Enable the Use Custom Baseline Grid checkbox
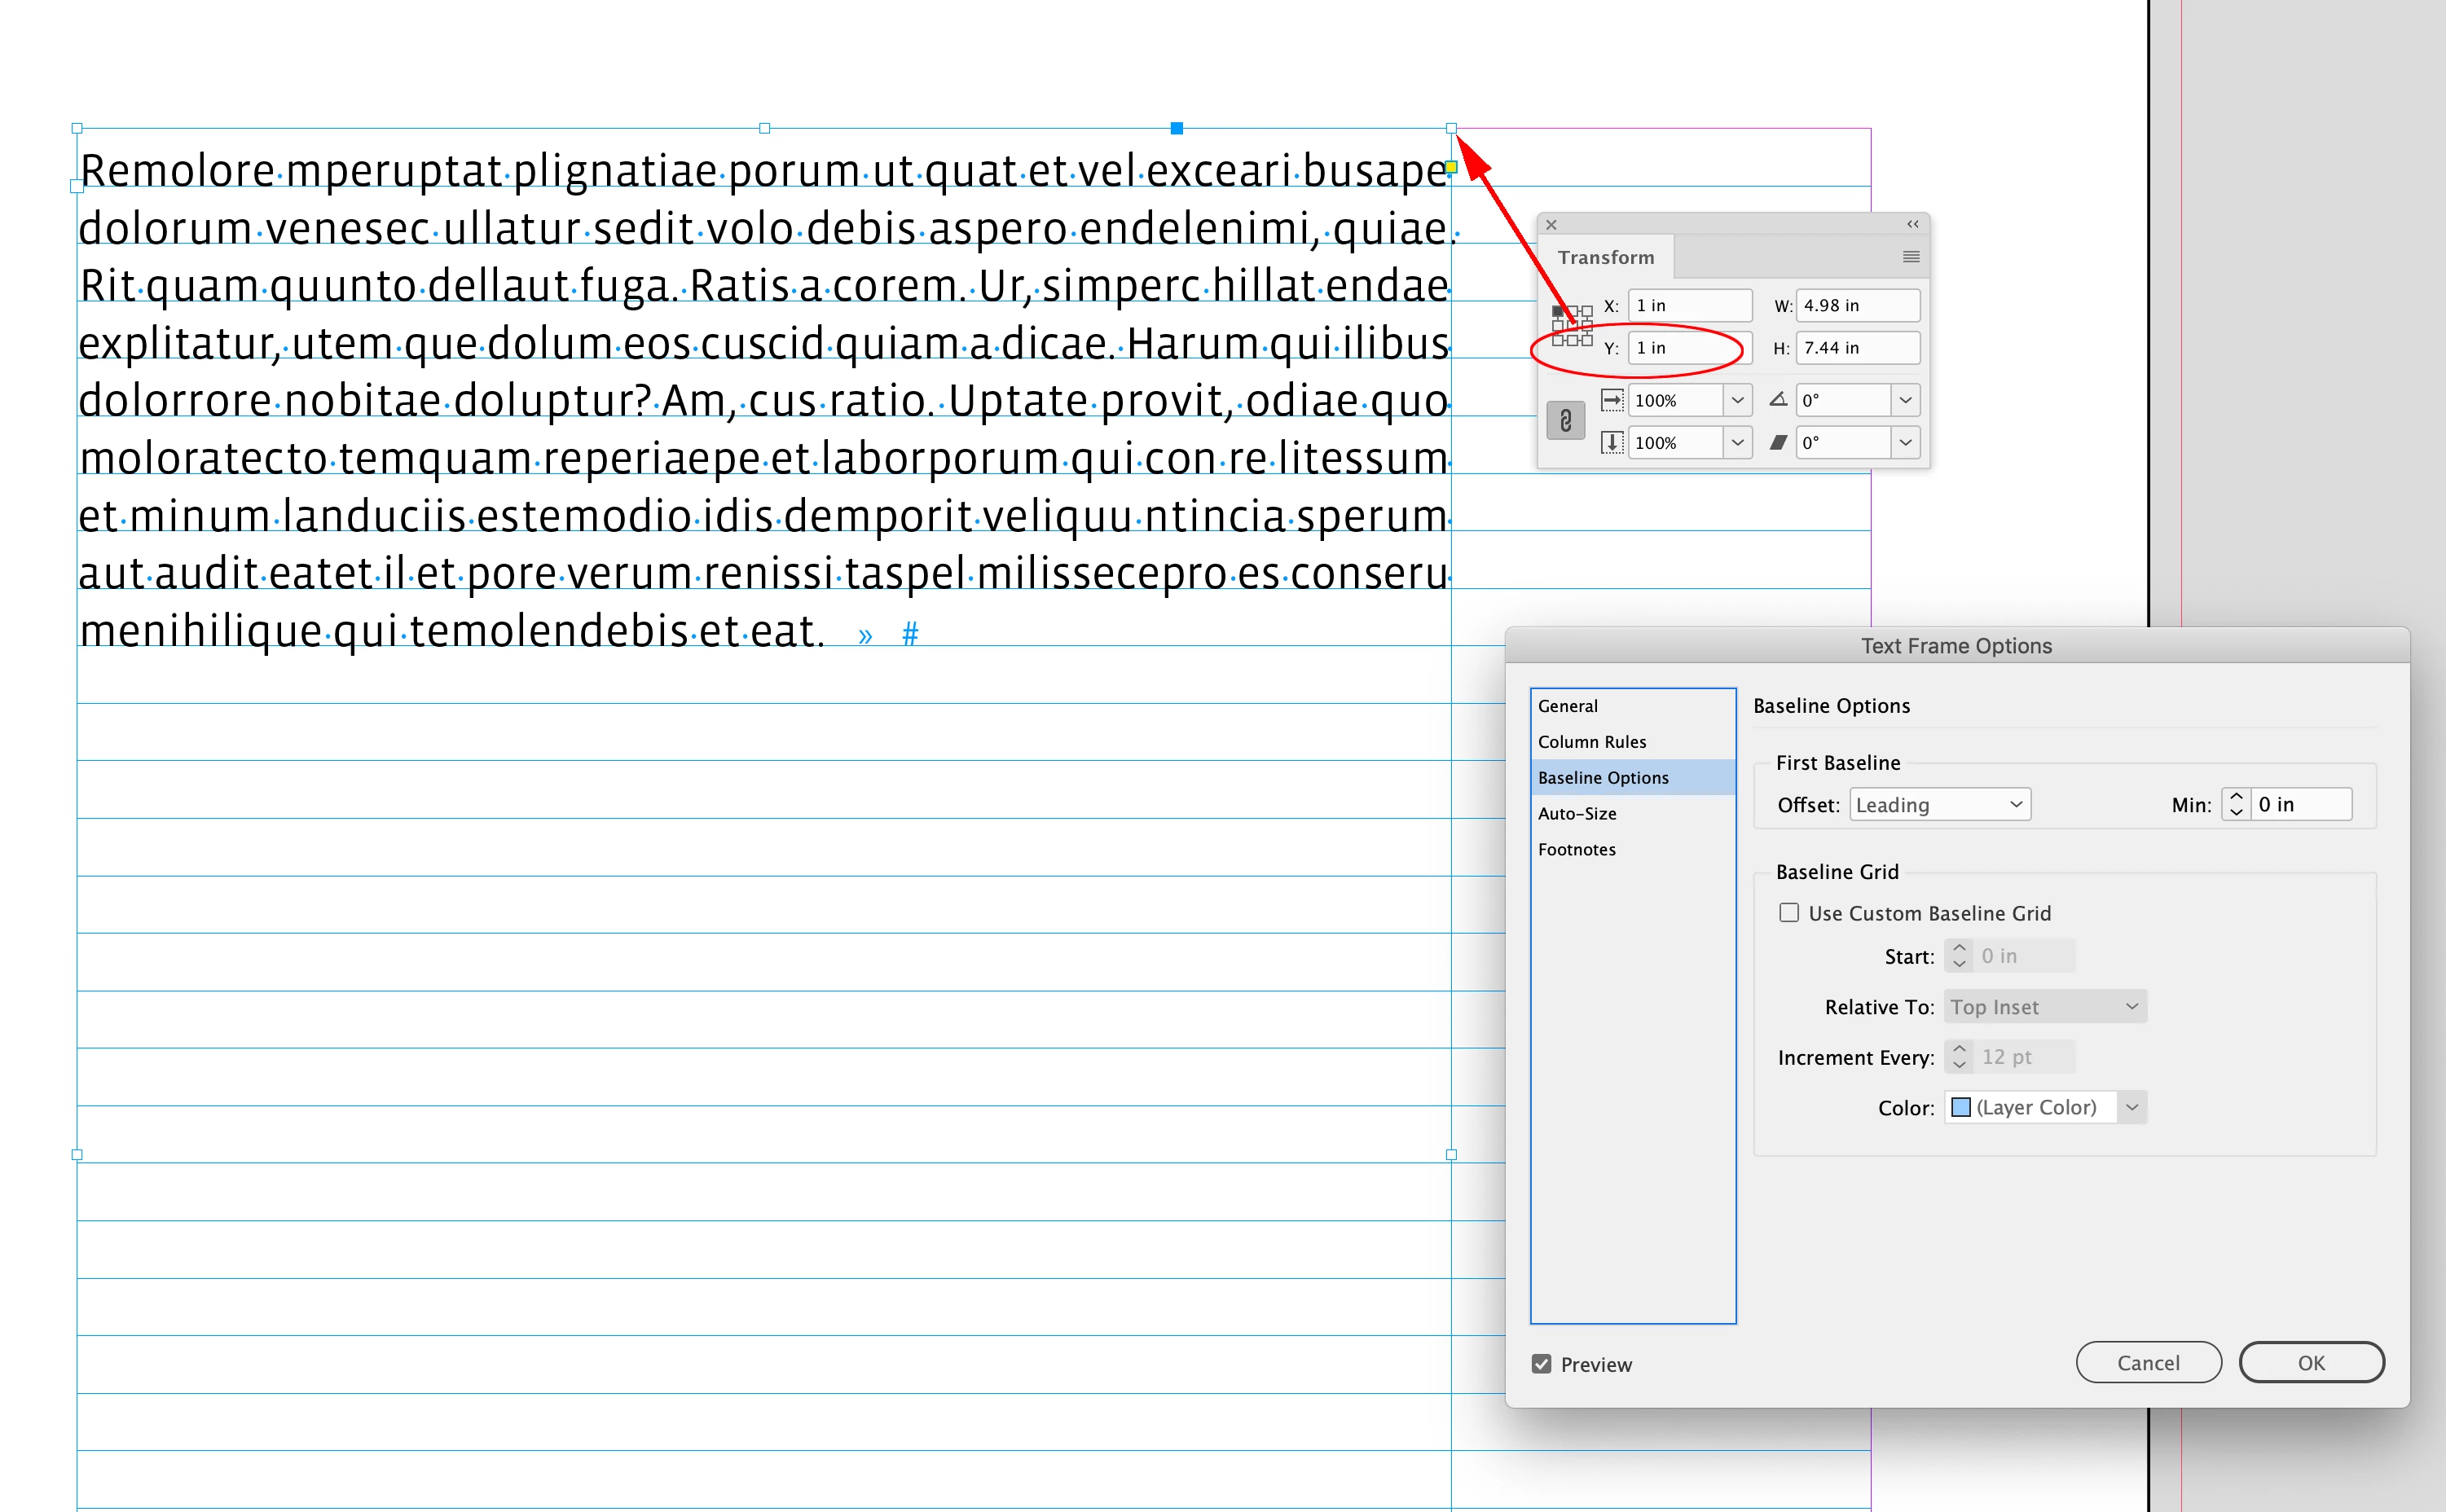The image size is (2446, 1512). click(x=1789, y=912)
